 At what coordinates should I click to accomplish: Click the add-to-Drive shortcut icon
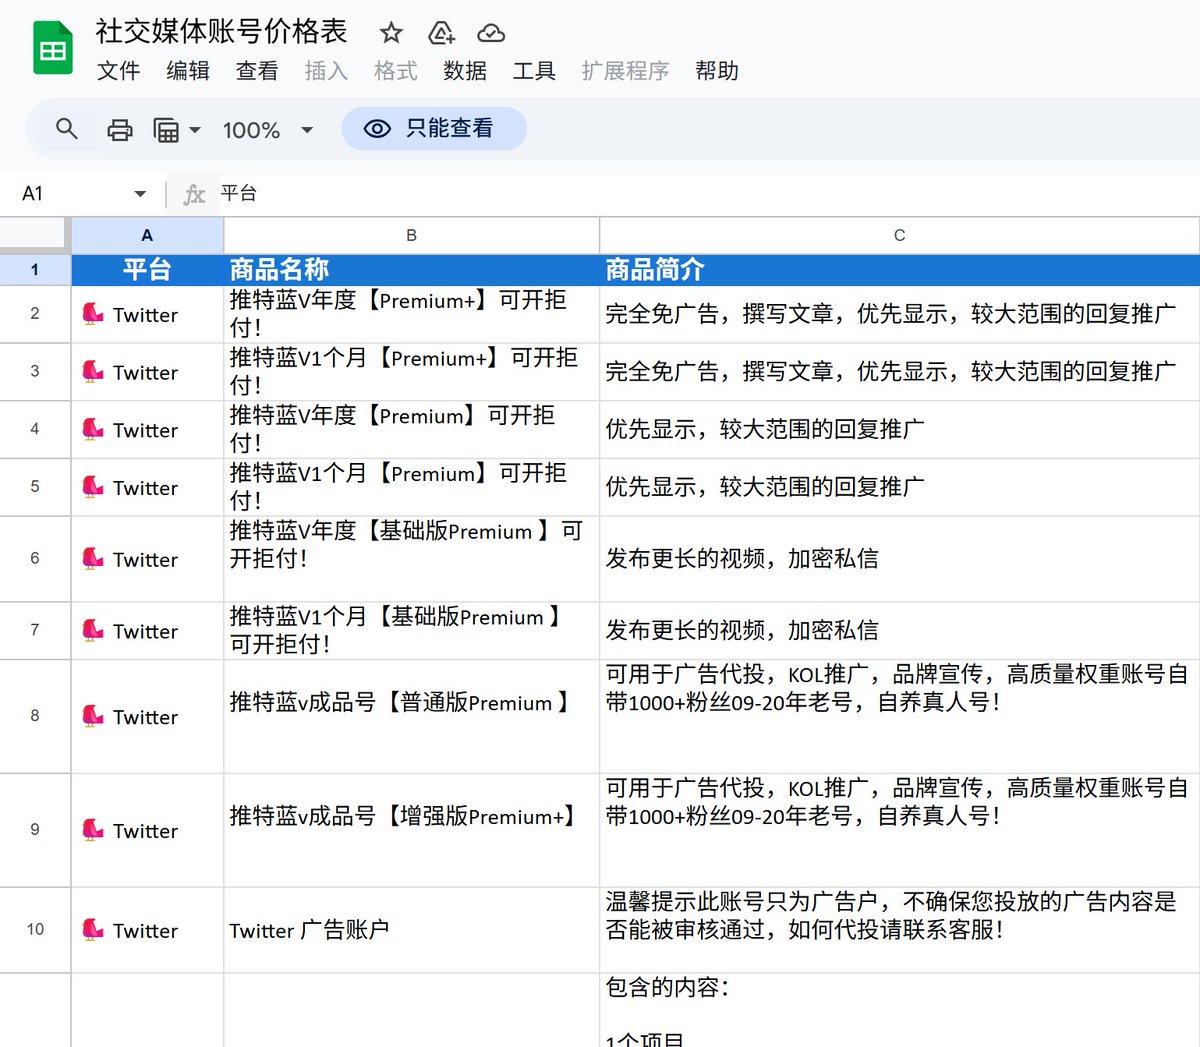pyautogui.click(x=441, y=33)
